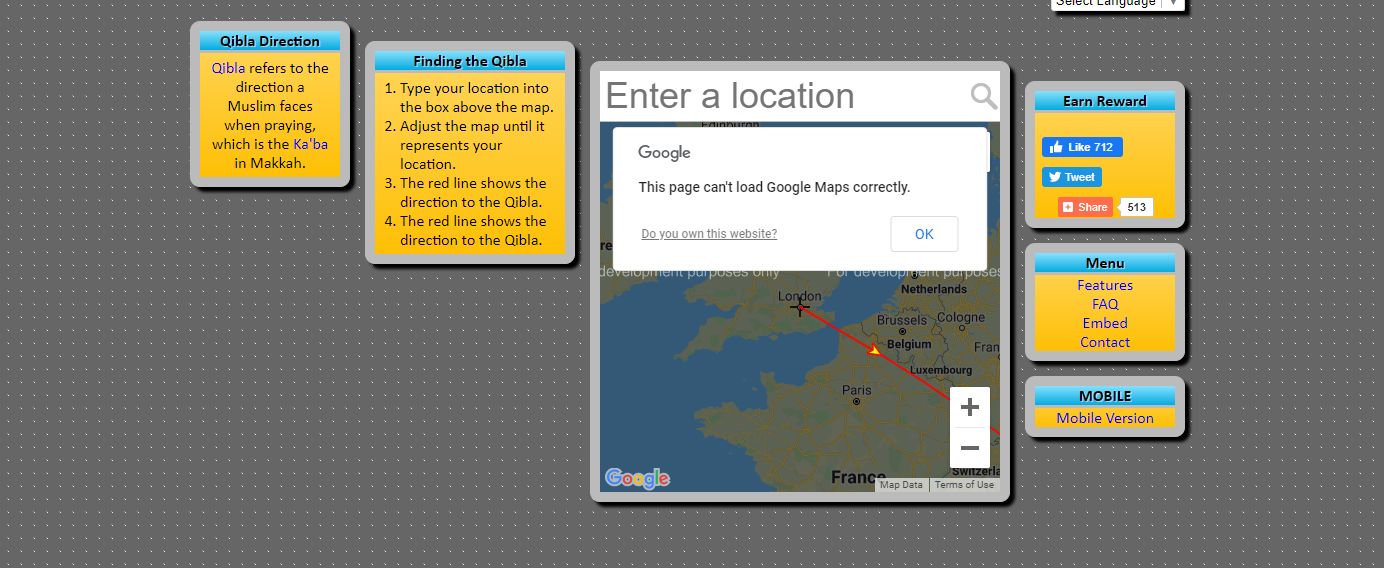Click the share count 513
This screenshot has width=1384, height=568.
pos(1136,207)
